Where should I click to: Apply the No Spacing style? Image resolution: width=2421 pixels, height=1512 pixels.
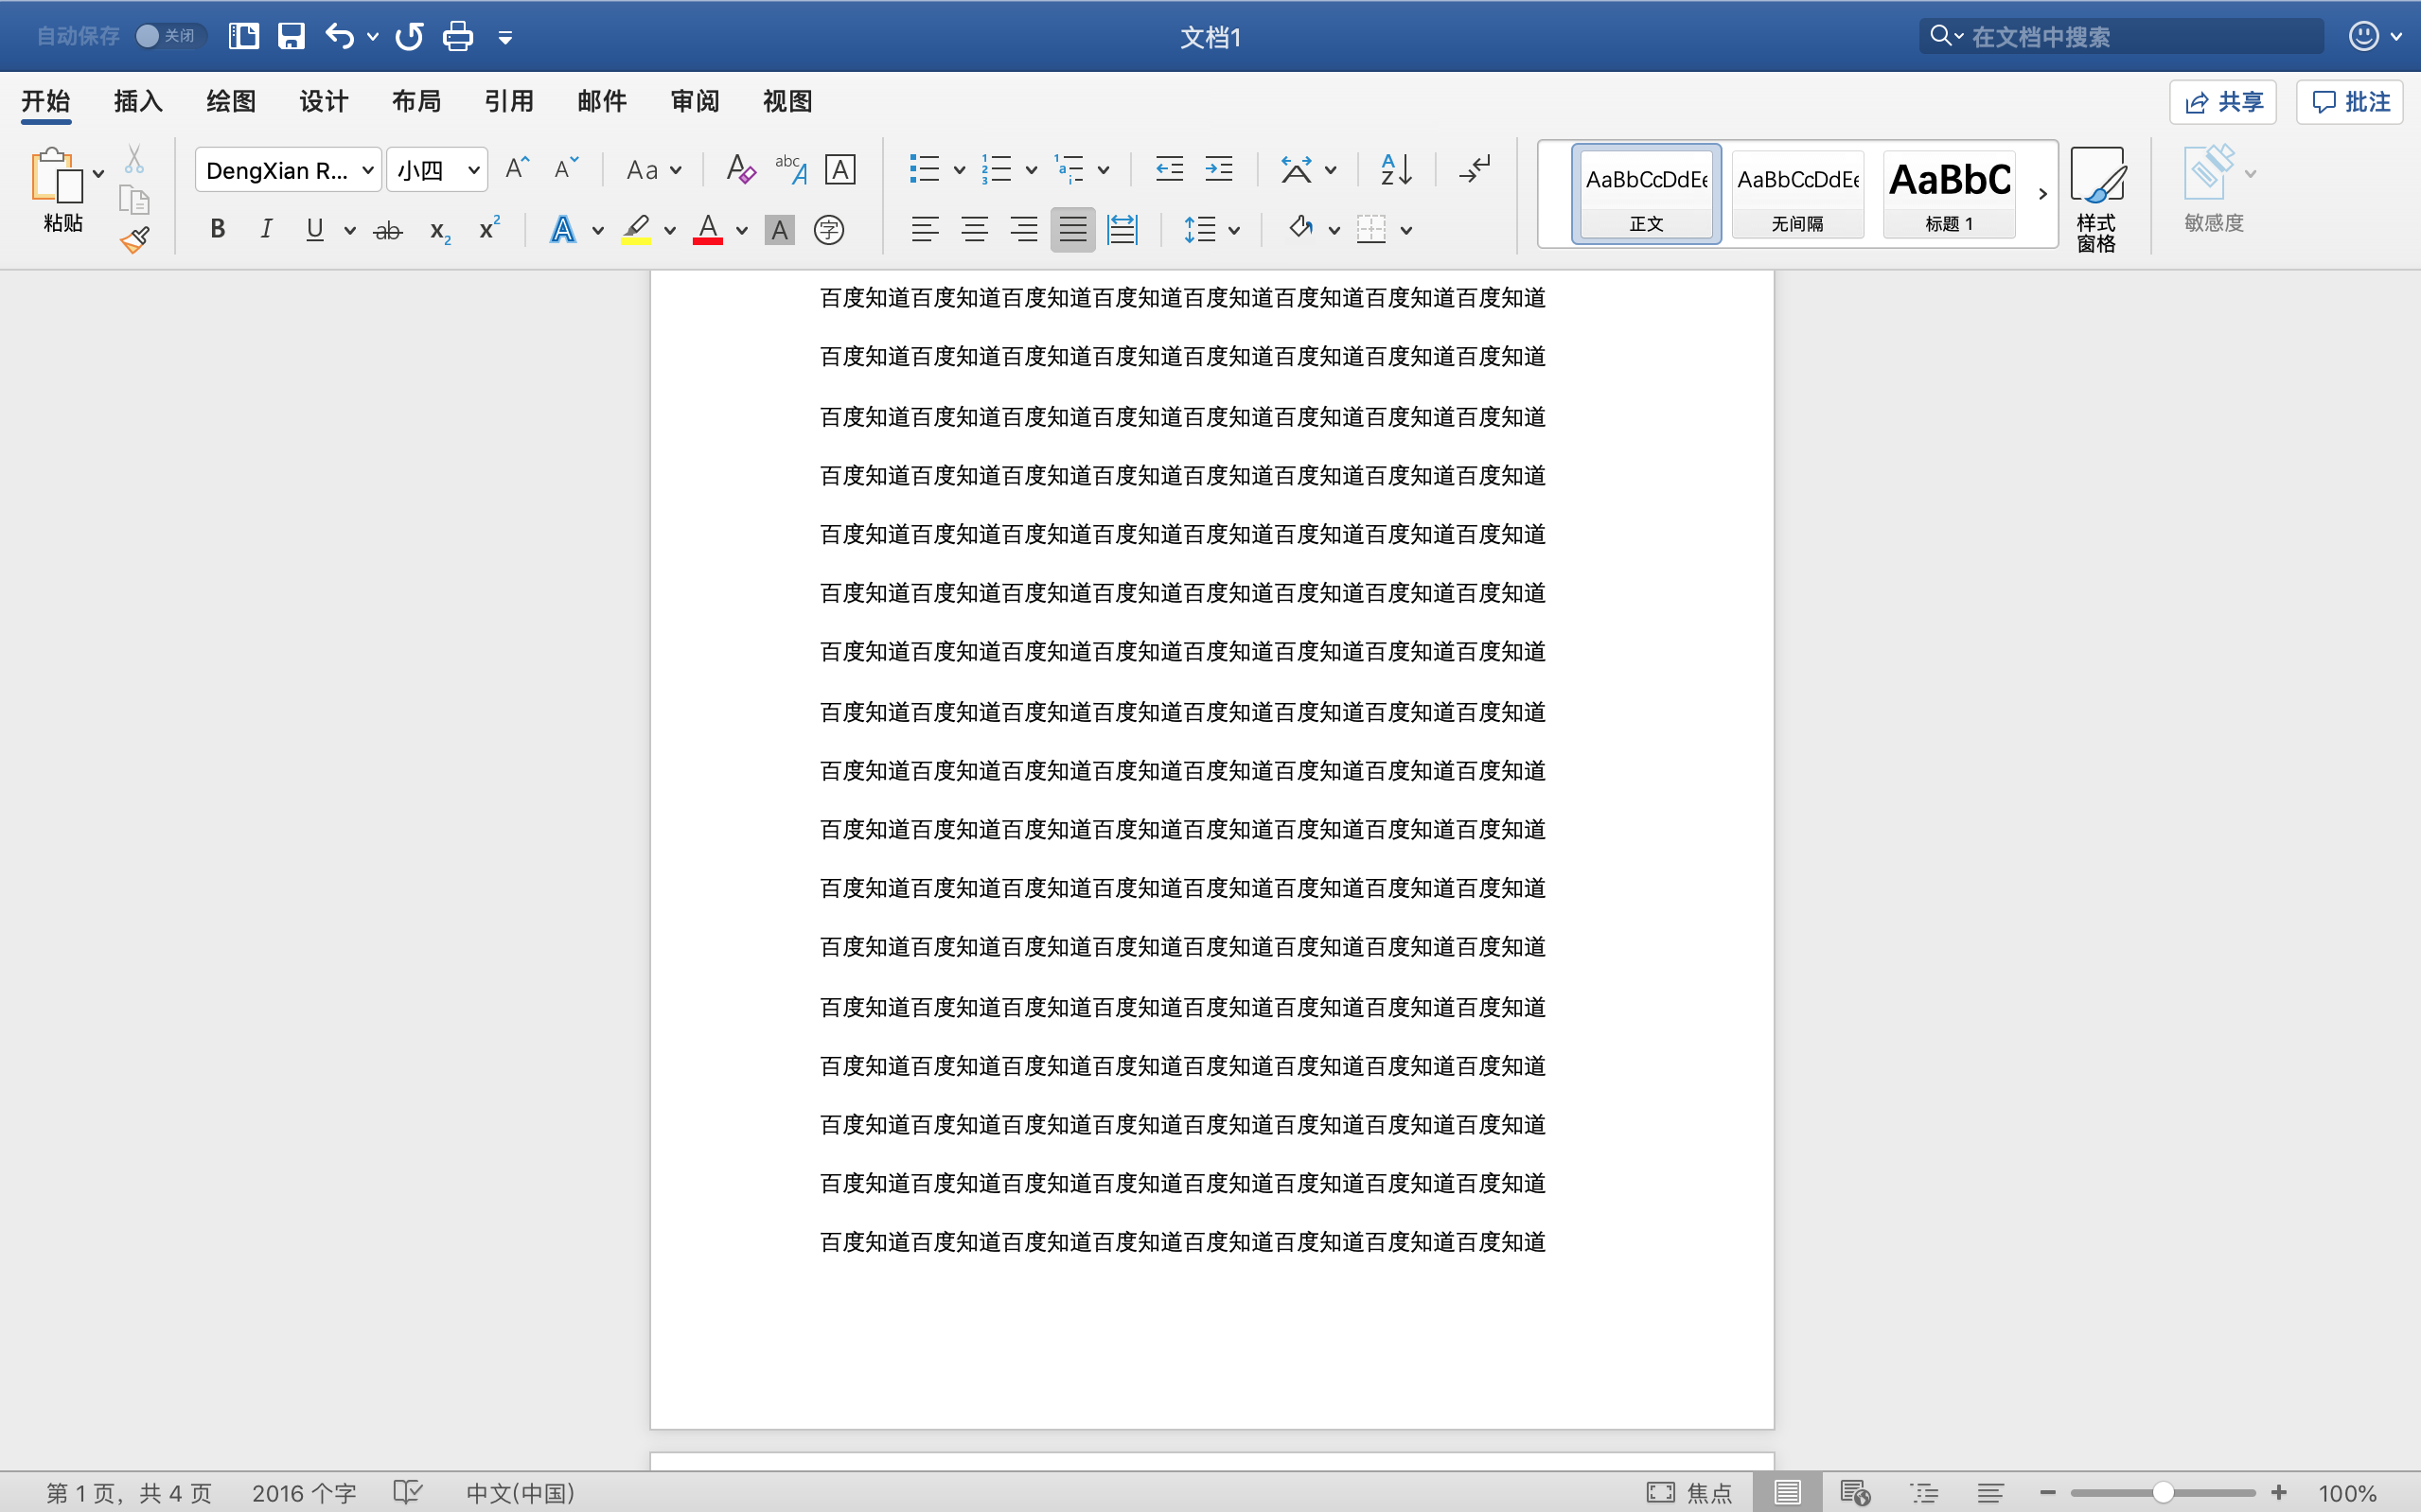click(1797, 194)
